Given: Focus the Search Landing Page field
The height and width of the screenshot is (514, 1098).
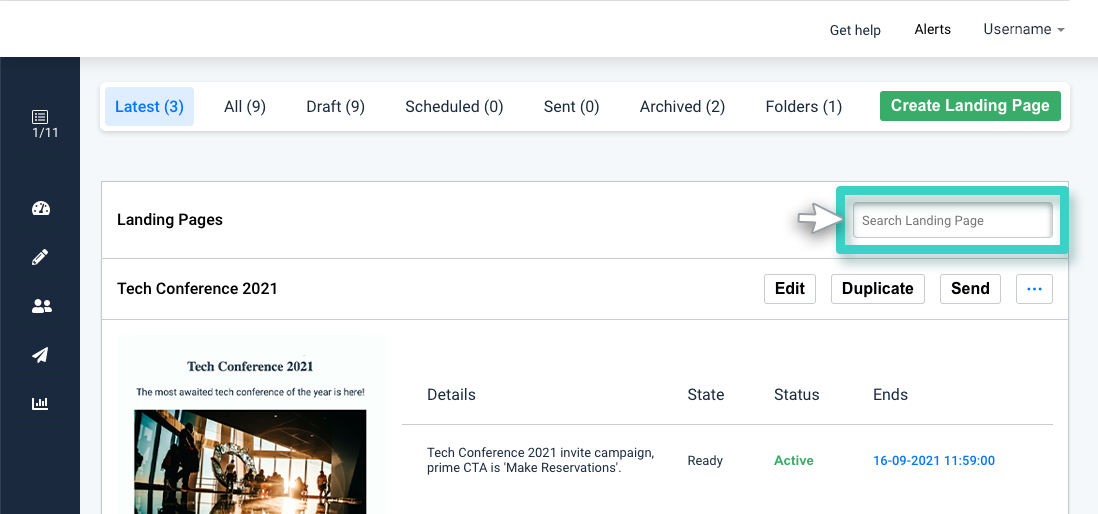Looking at the screenshot, I should click(x=952, y=221).
